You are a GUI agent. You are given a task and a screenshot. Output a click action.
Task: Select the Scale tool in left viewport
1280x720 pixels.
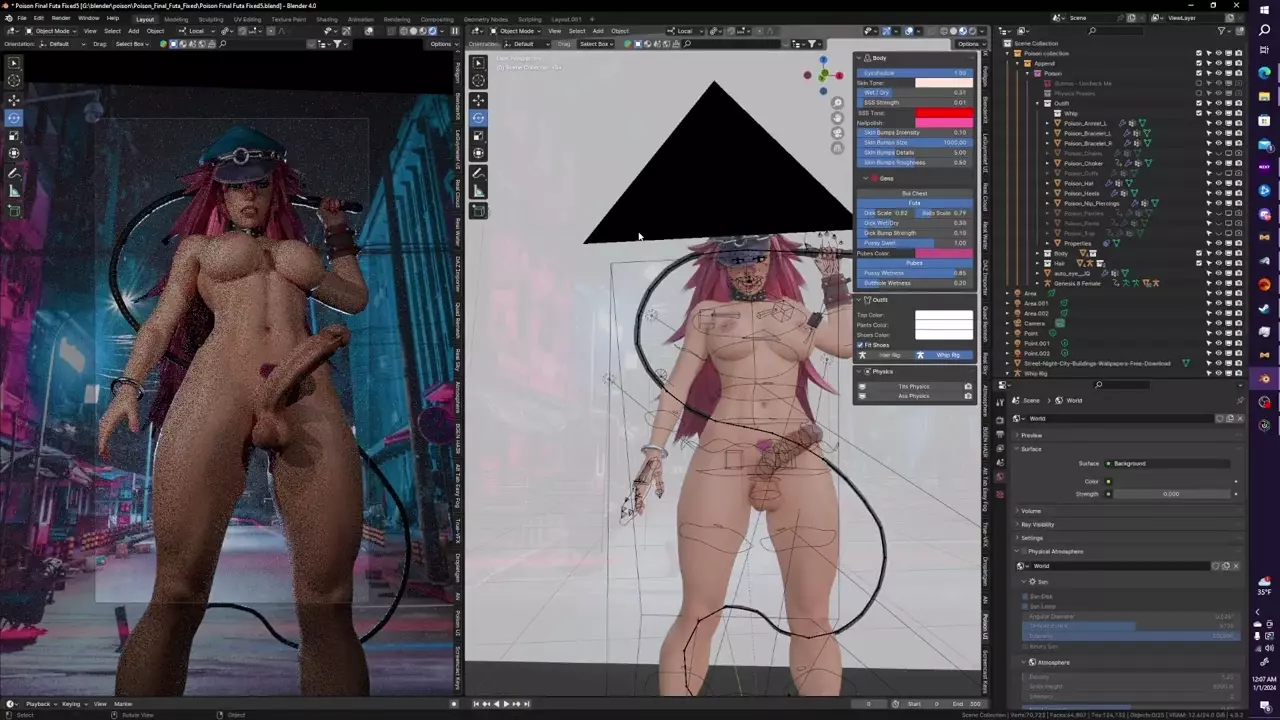pos(14,136)
